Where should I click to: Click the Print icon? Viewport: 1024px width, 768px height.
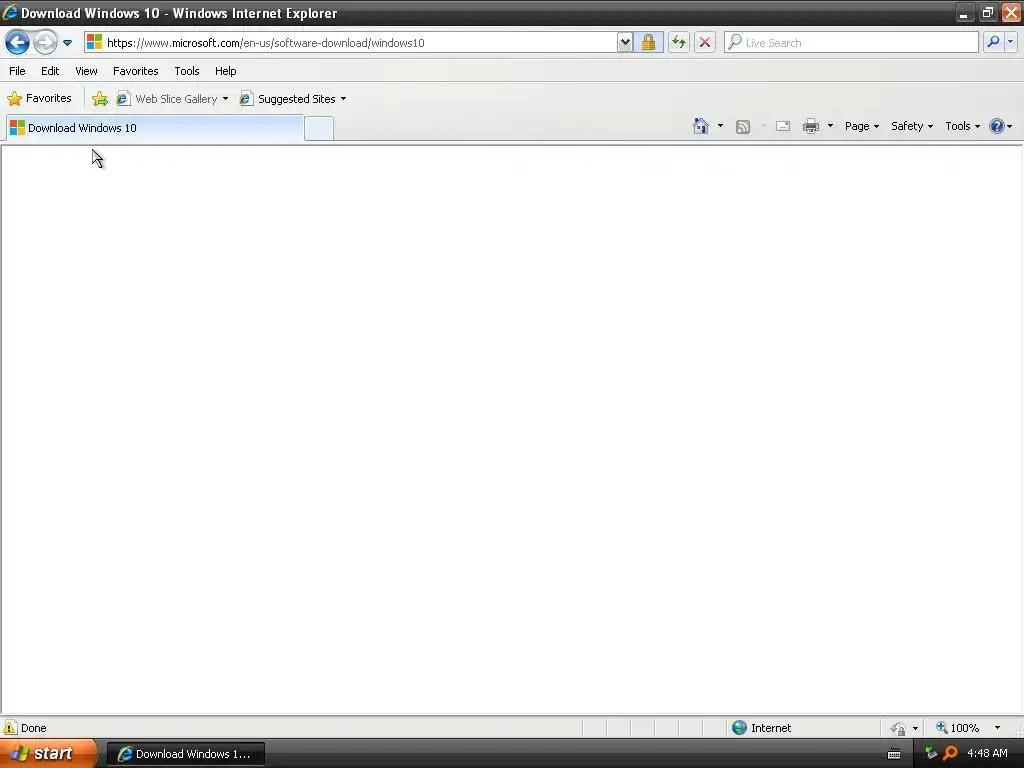tap(810, 126)
